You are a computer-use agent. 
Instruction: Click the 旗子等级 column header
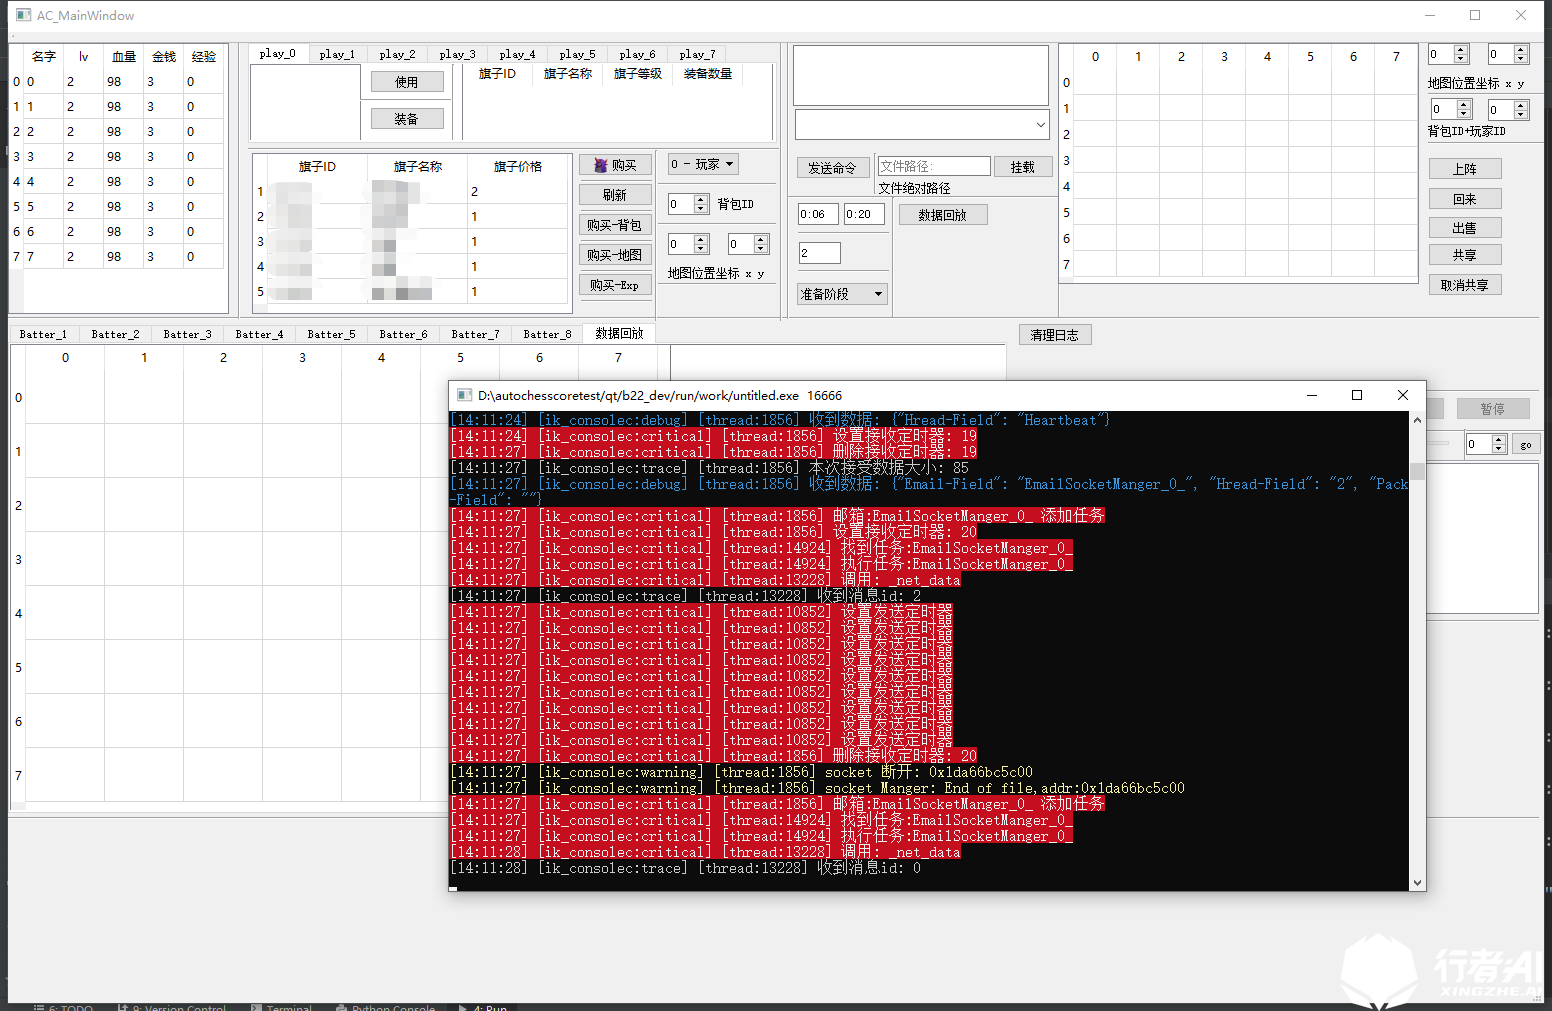click(x=637, y=74)
